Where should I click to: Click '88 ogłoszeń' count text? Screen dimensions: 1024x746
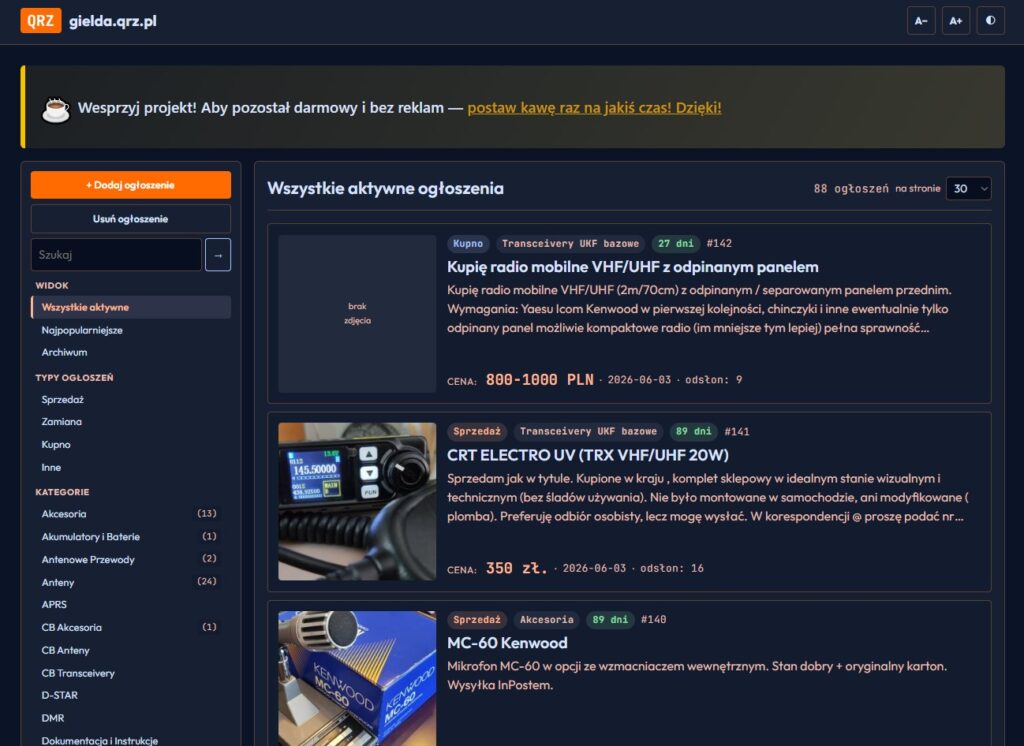point(851,189)
